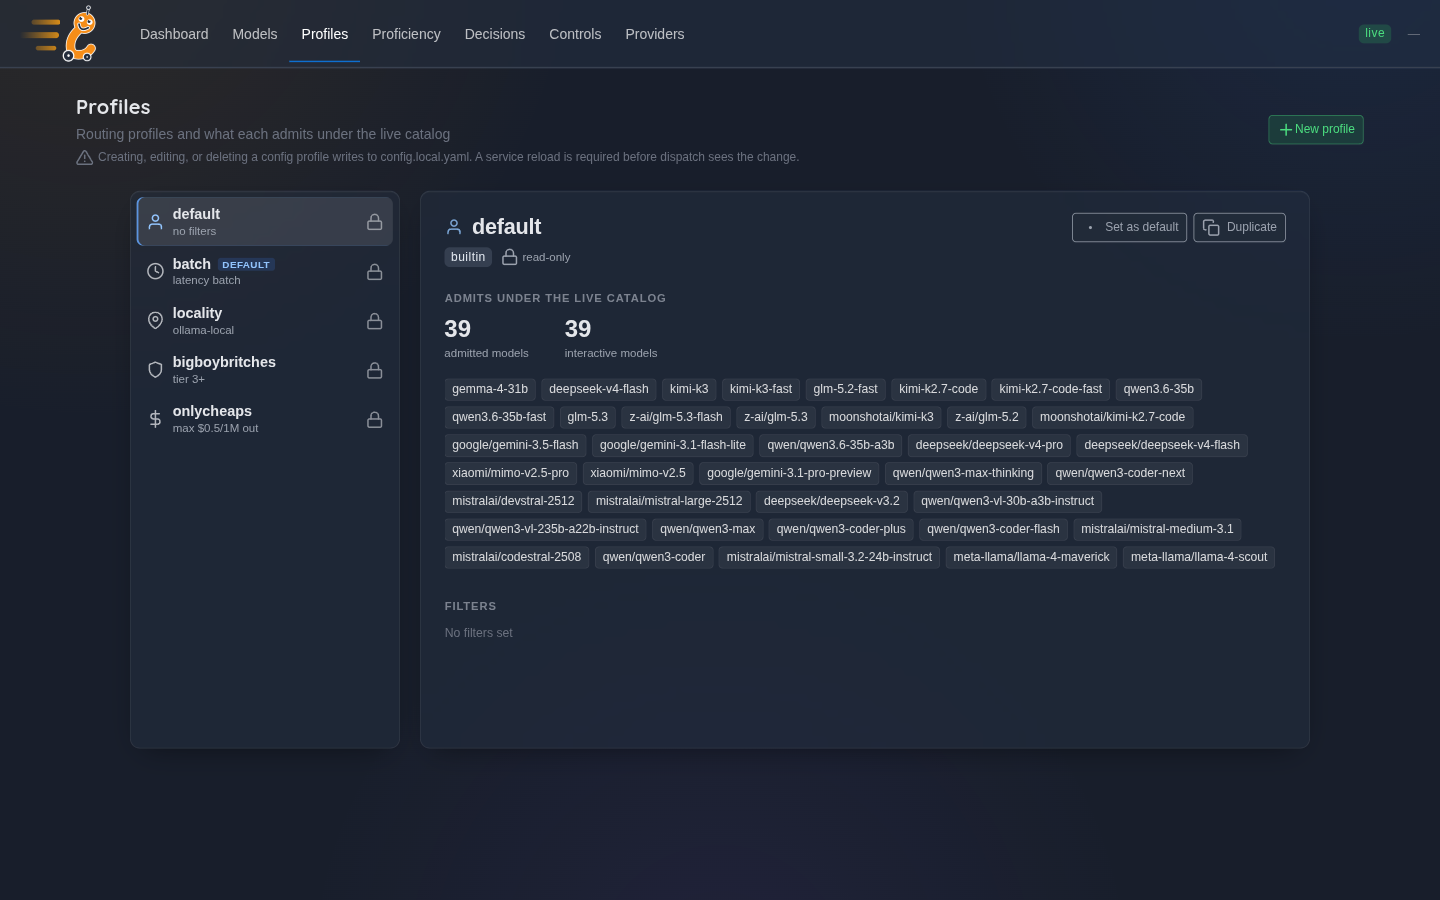This screenshot has width=1440, height=900.
Task: Click the mistralai/mistral-large-2512 model chip
Action: click(669, 501)
